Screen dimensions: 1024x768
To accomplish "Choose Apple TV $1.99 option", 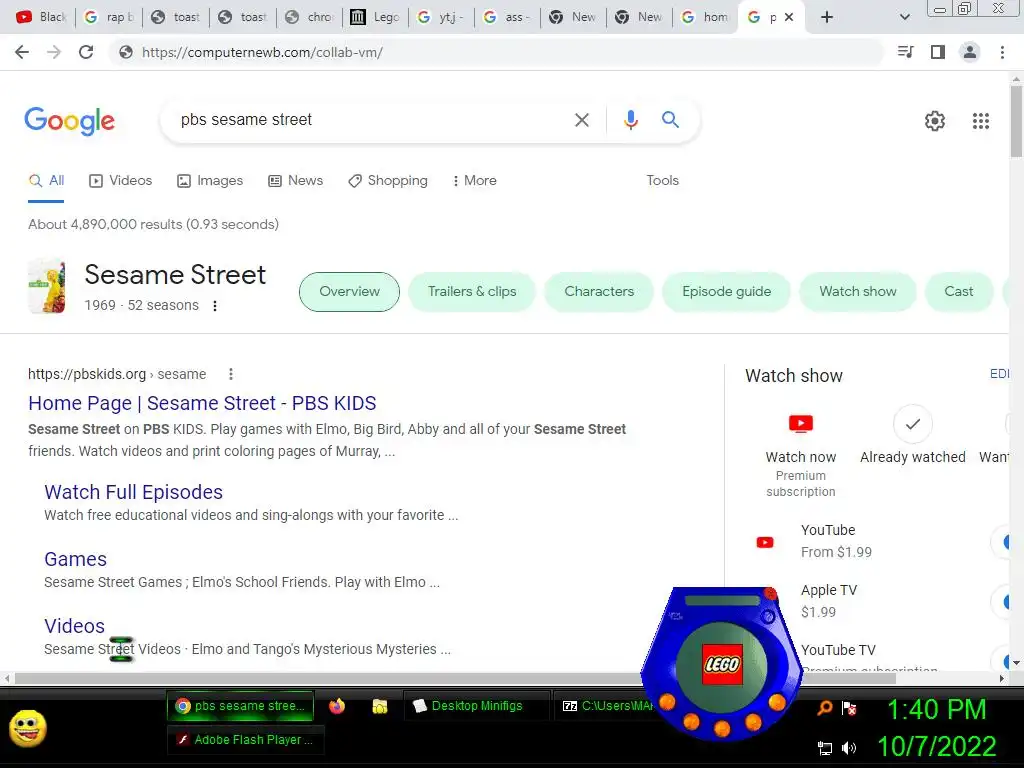I will coord(828,601).
